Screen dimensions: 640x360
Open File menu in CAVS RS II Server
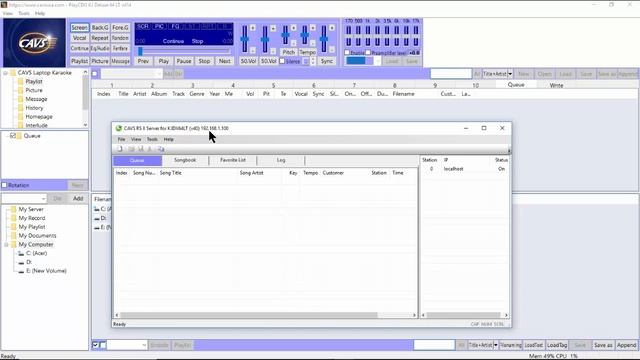[x=121, y=140]
